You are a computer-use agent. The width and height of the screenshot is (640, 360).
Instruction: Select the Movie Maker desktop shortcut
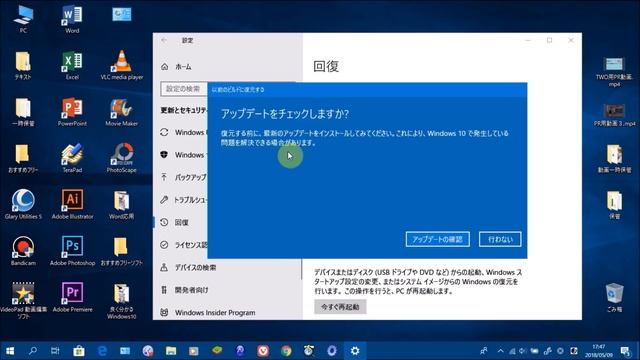(x=122, y=112)
